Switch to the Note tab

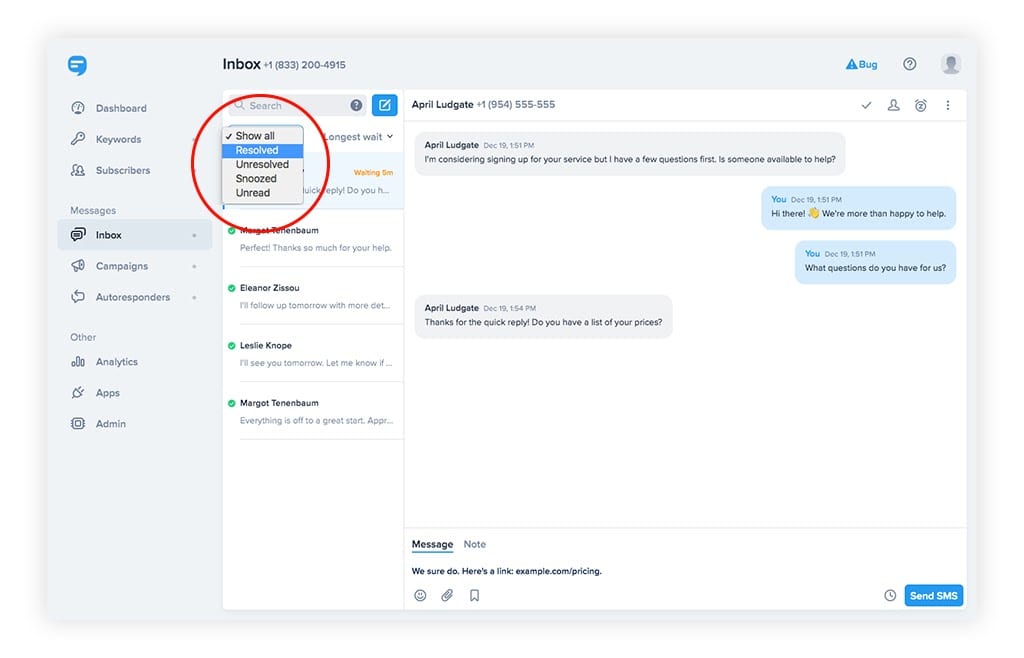[474, 544]
